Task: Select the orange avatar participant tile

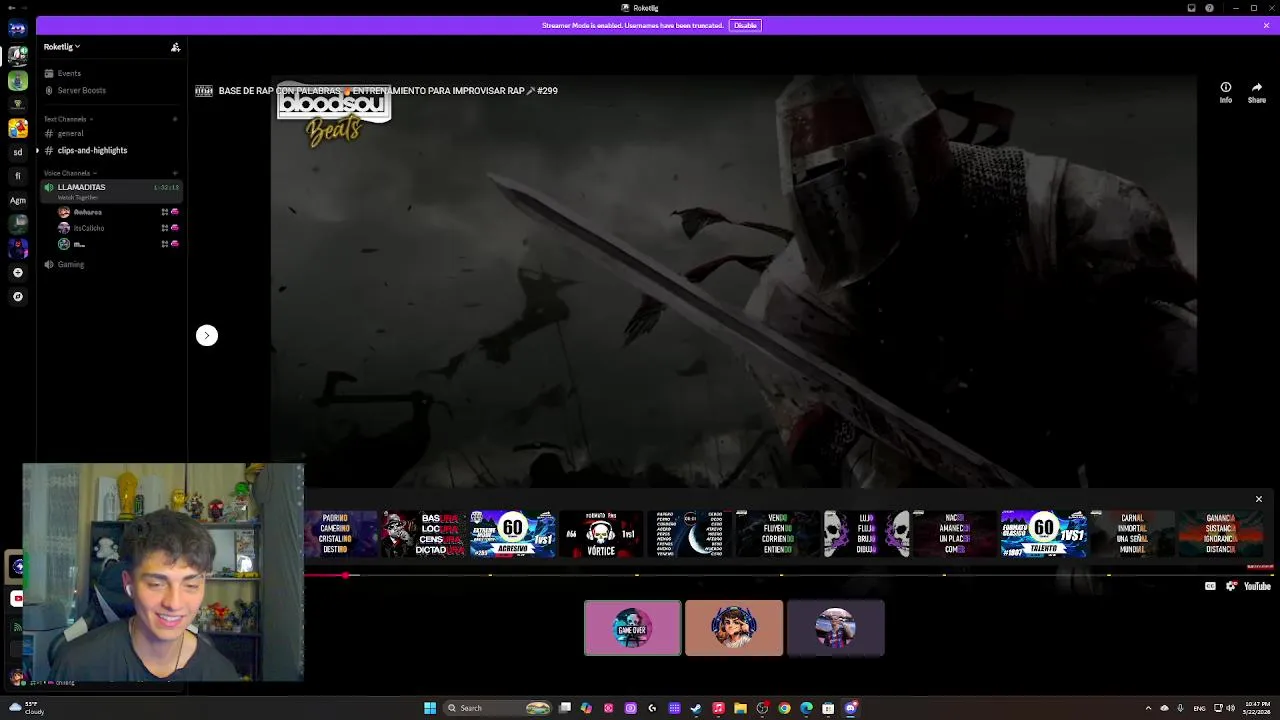Action: pyautogui.click(x=734, y=628)
